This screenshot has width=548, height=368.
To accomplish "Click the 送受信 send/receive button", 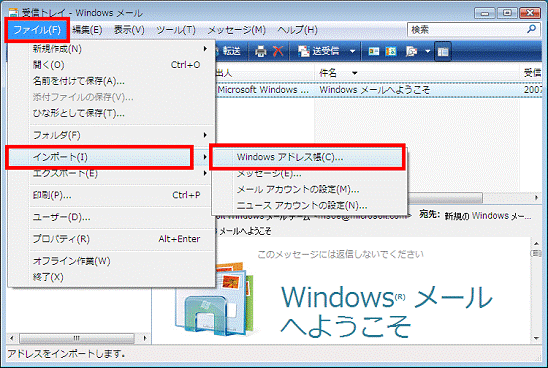I will click(x=318, y=51).
